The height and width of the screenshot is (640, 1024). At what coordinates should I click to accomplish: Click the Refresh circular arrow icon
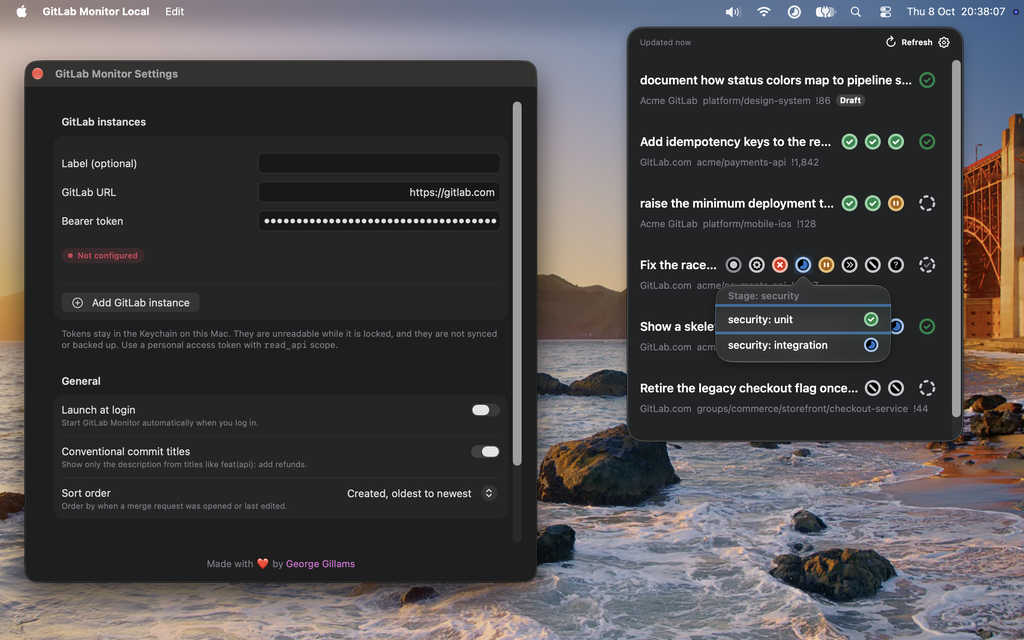click(890, 42)
